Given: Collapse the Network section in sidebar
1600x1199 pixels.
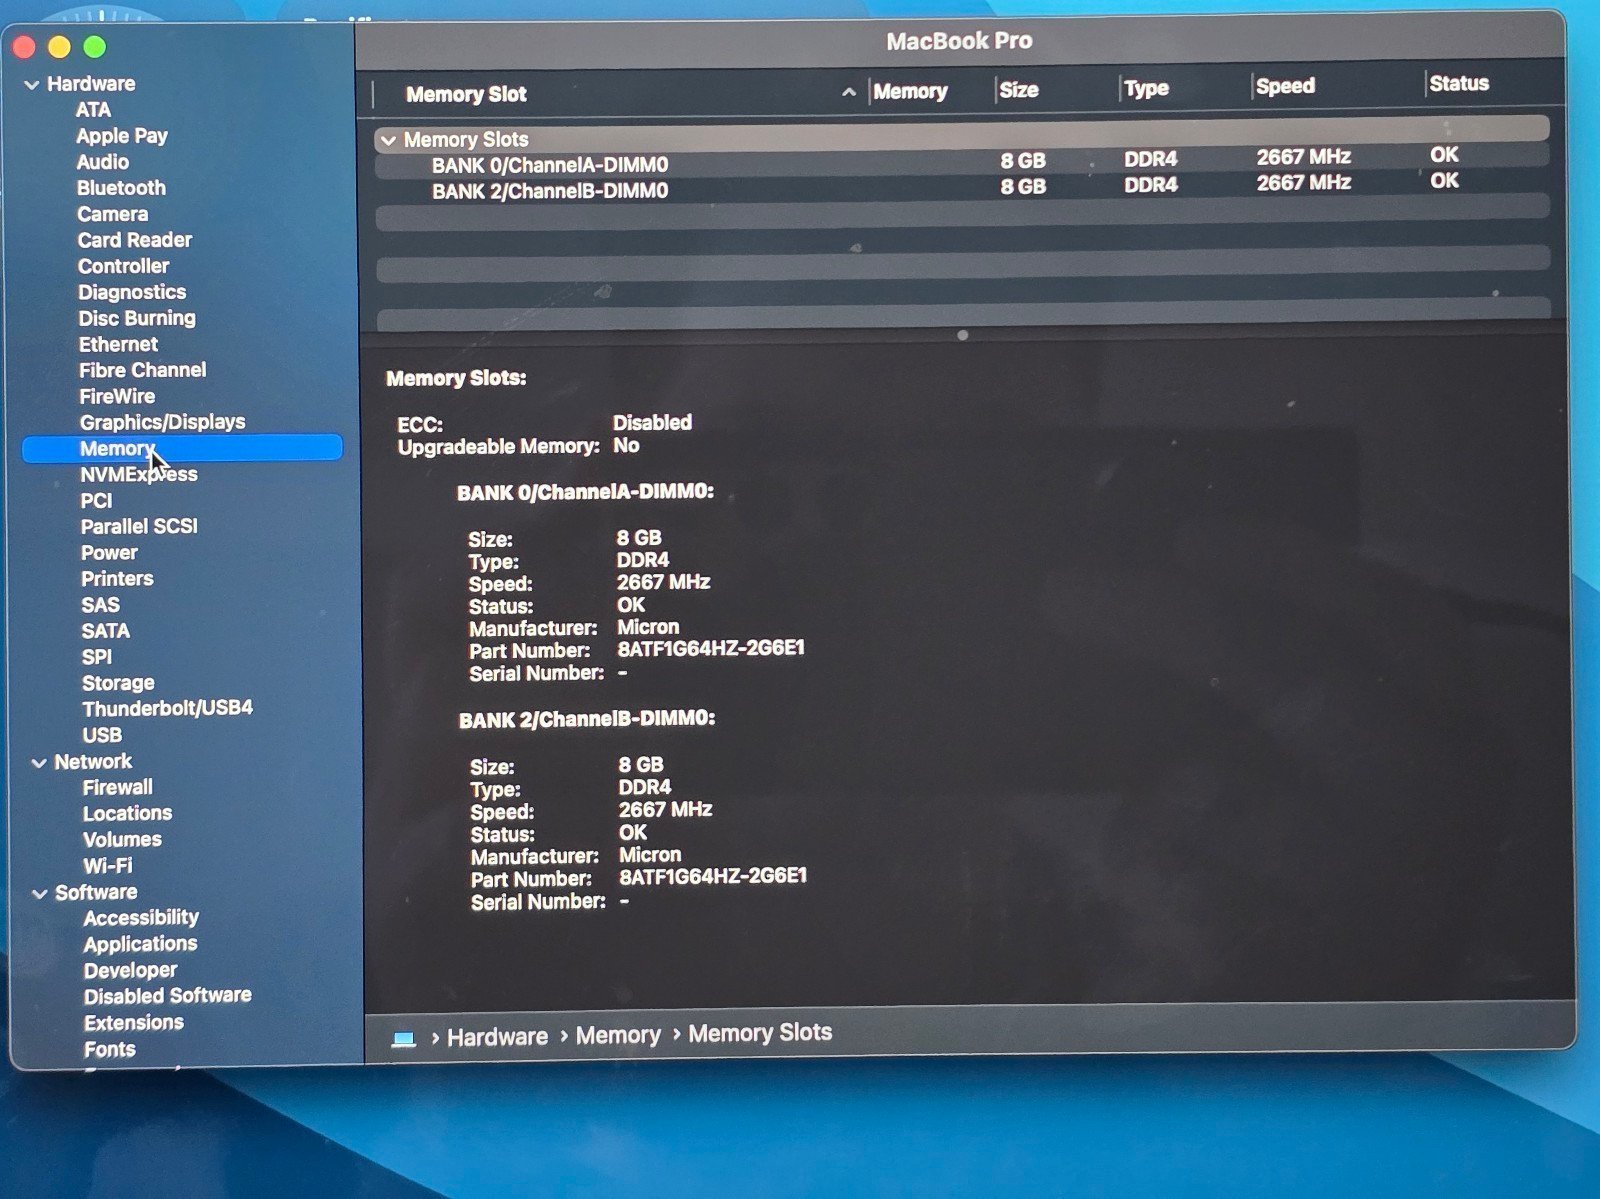Looking at the screenshot, I should (x=39, y=763).
